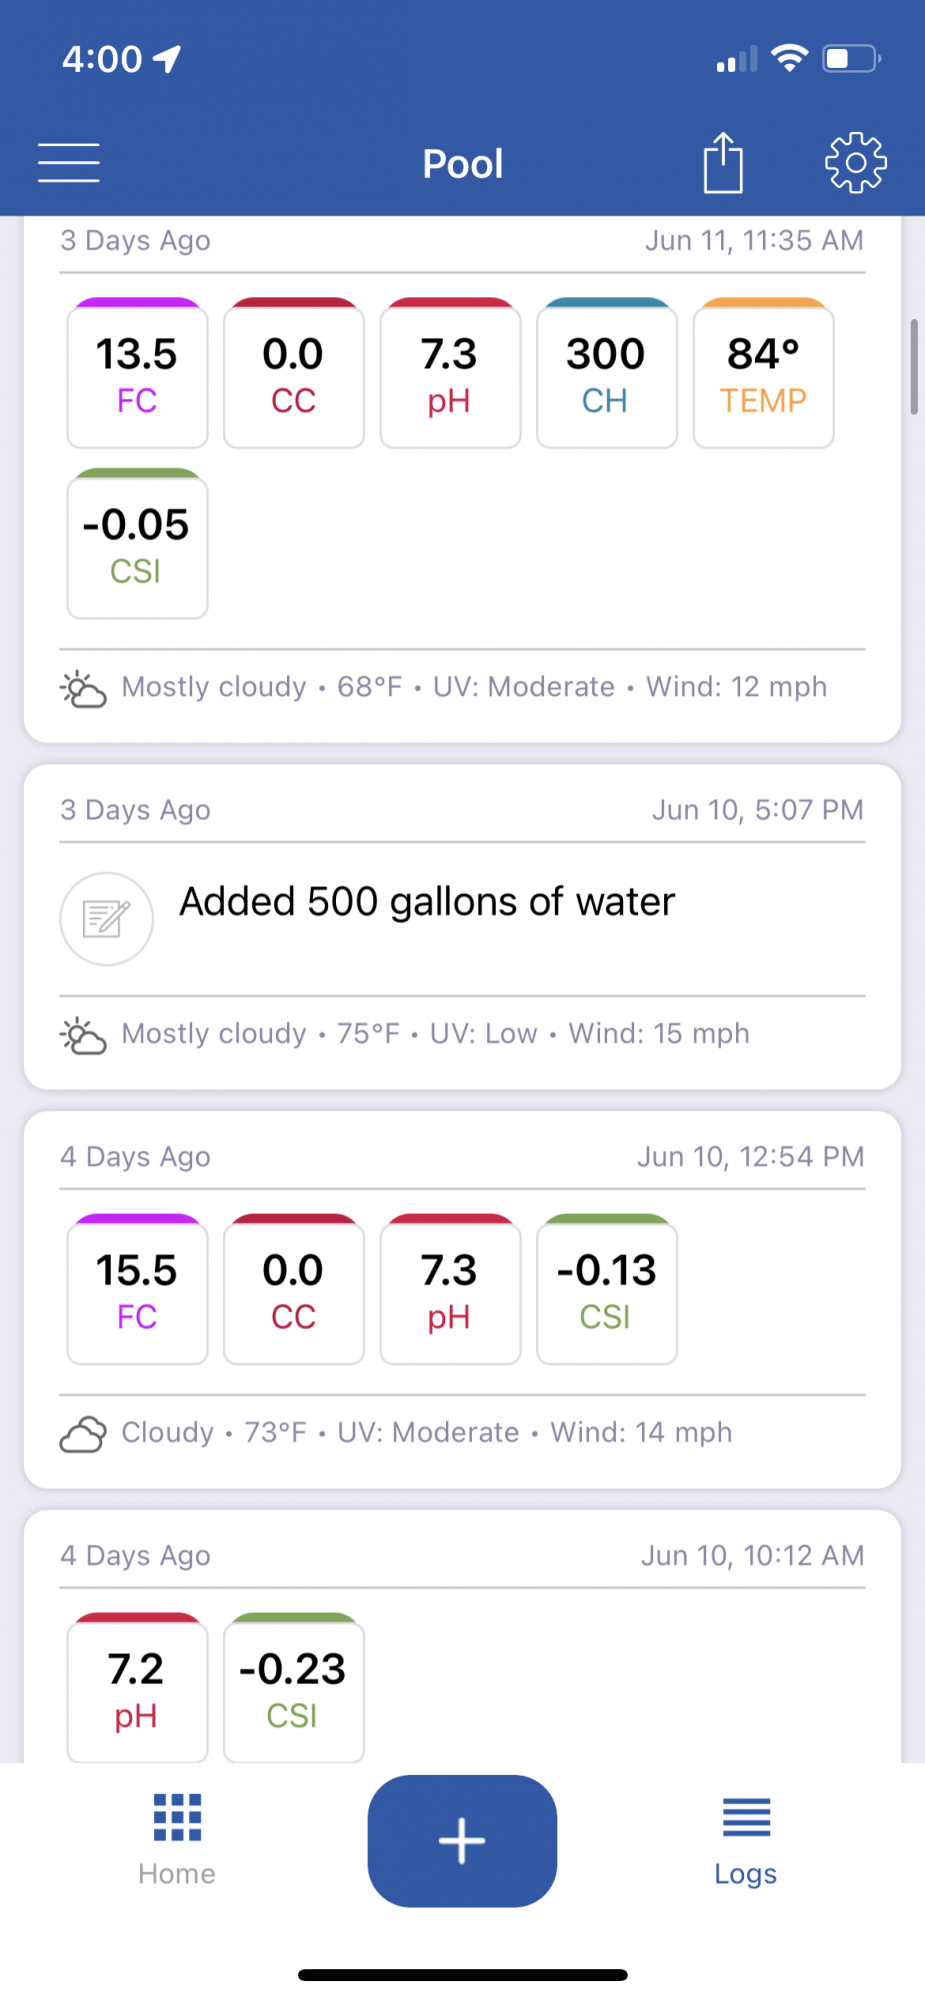Viewport: 925px width, 2000px height.
Task: Open settings gear icon
Action: pyautogui.click(x=856, y=162)
